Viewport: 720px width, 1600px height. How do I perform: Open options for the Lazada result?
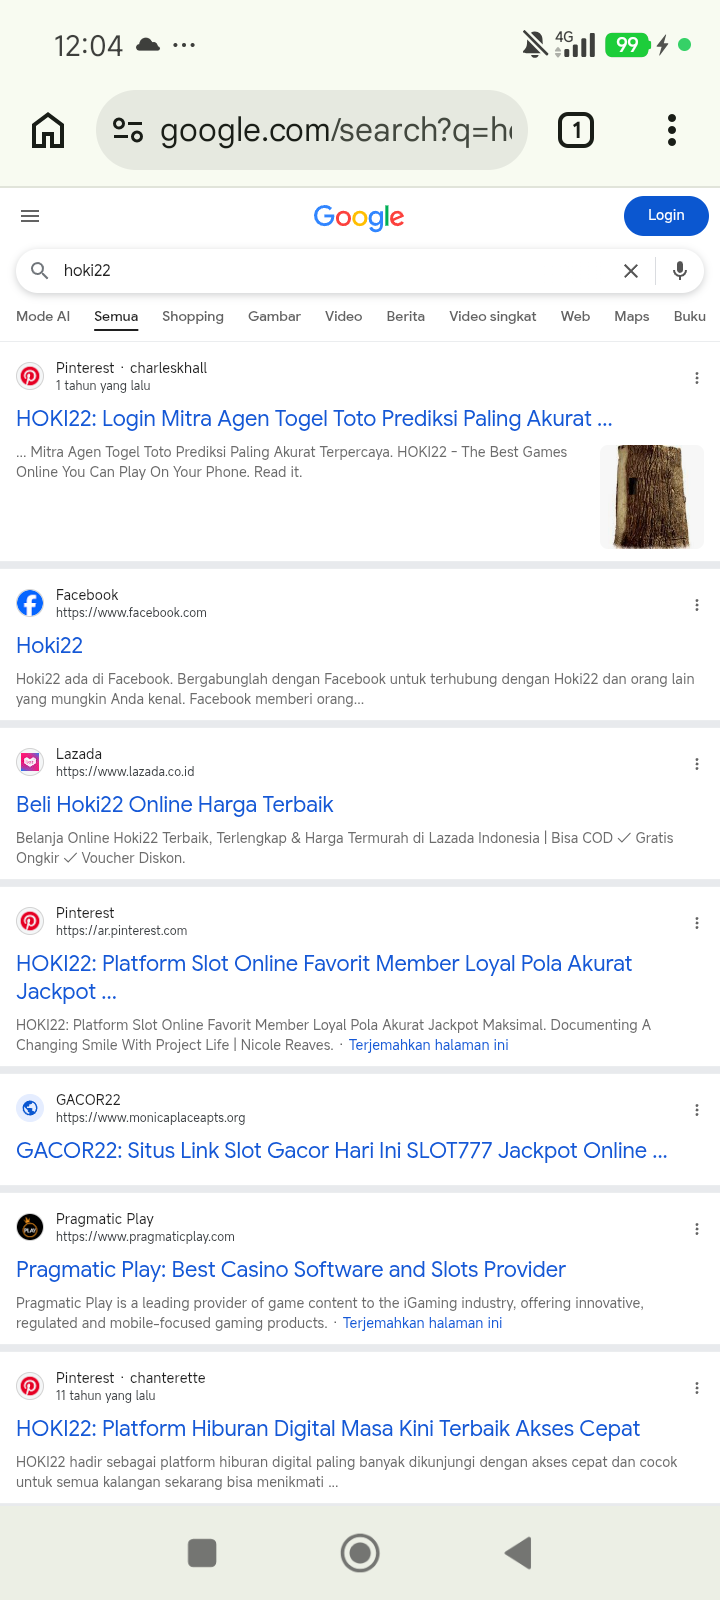tap(697, 764)
